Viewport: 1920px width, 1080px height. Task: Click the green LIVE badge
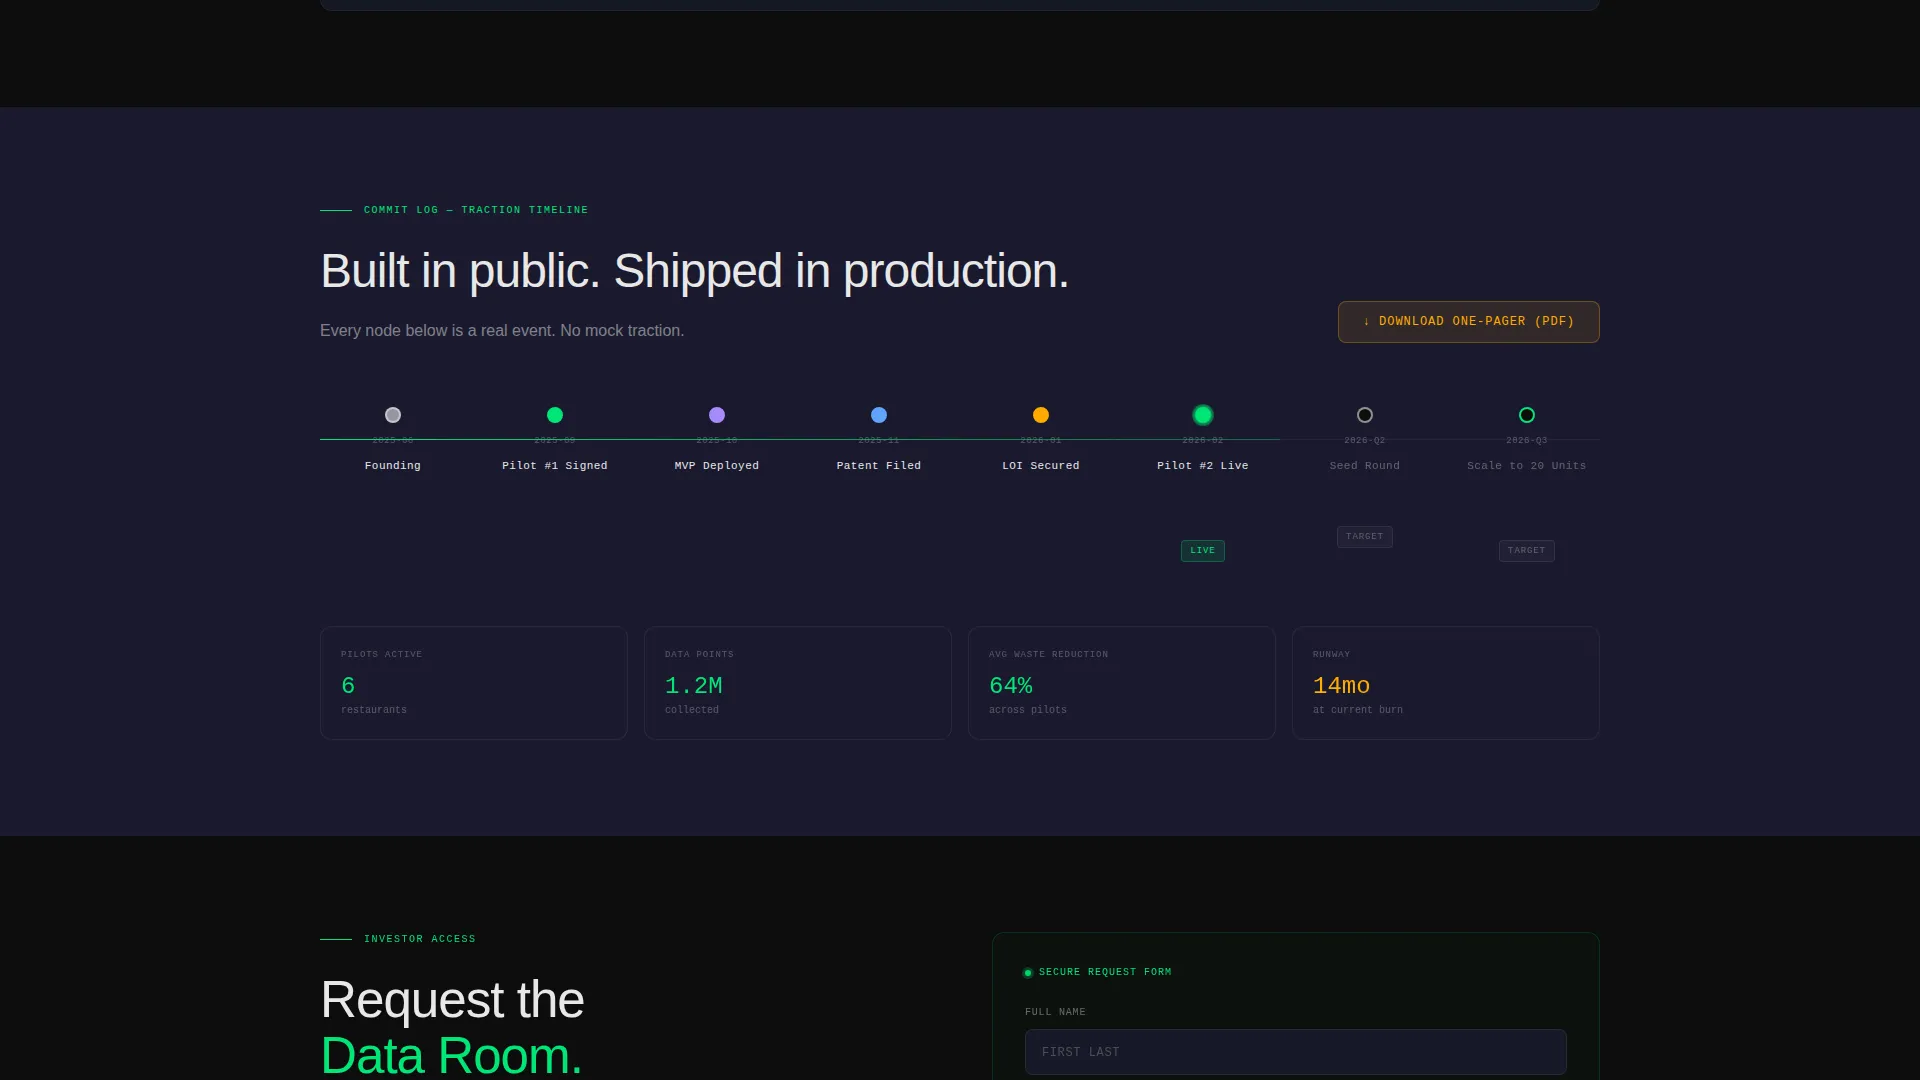pyautogui.click(x=1203, y=551)
